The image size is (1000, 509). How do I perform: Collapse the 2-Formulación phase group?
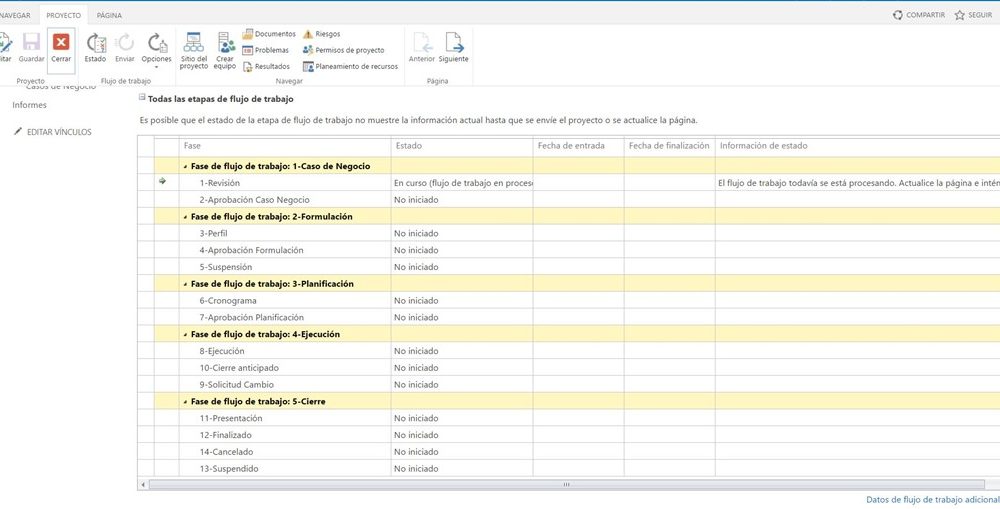(186, 217)
